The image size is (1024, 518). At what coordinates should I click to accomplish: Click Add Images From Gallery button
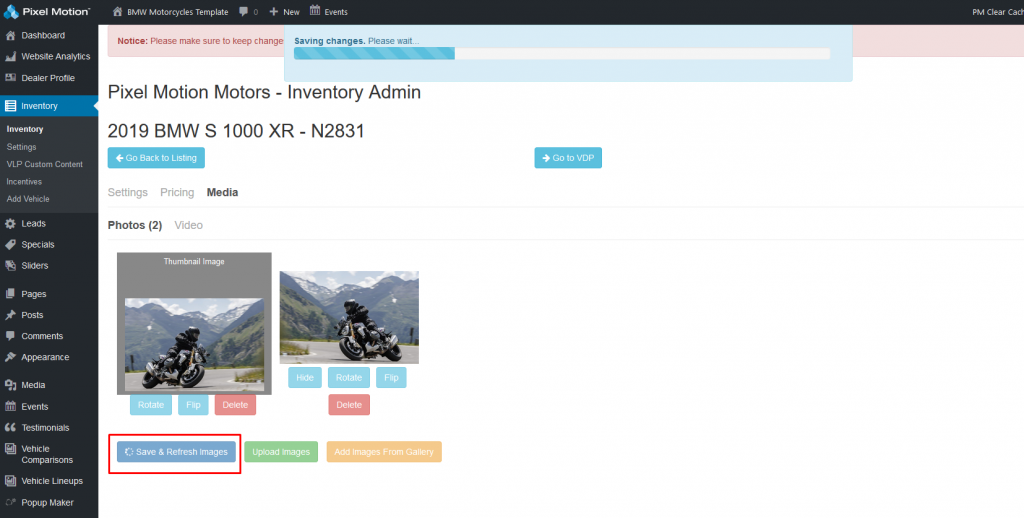pyautogui.click(x=384, y=452)
